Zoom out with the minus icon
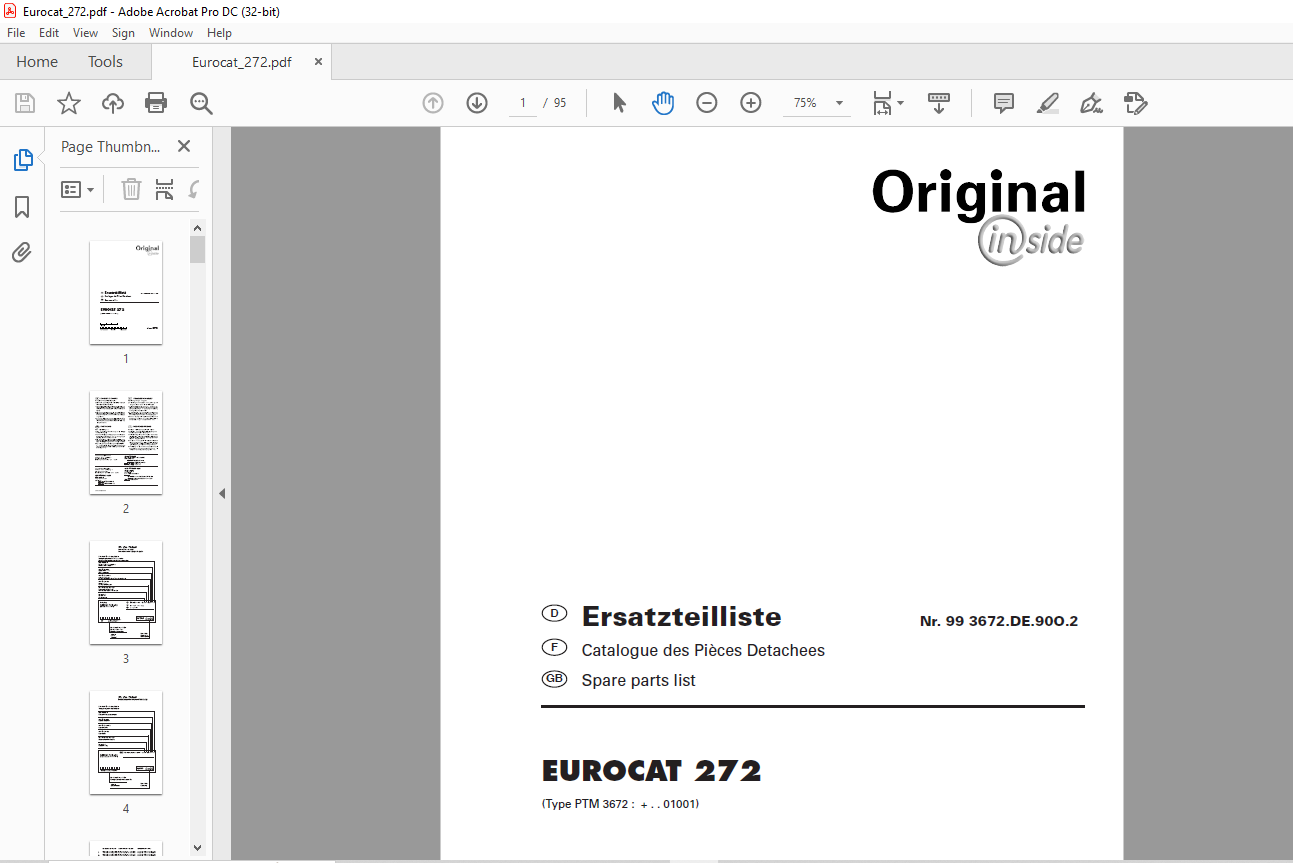Screen dimensions: 1293x863 (x=707, y=103)
